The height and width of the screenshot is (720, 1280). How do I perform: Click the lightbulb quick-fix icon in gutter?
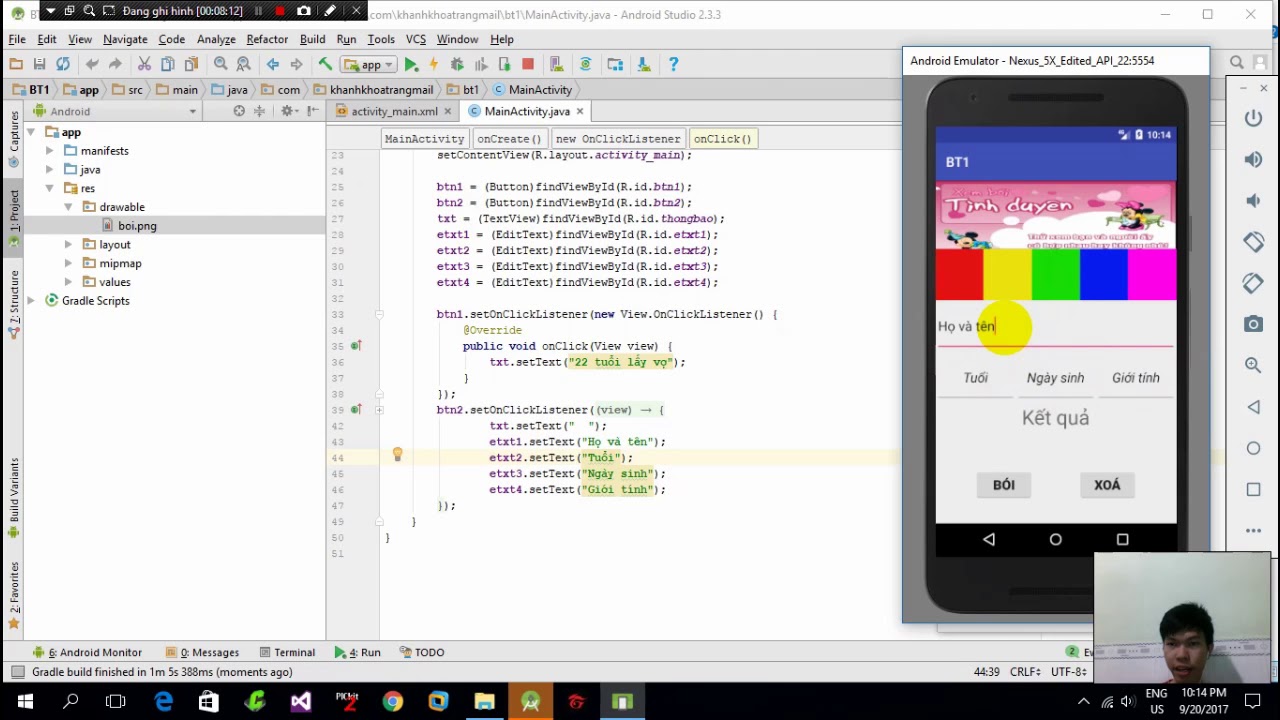click(397, 456)
